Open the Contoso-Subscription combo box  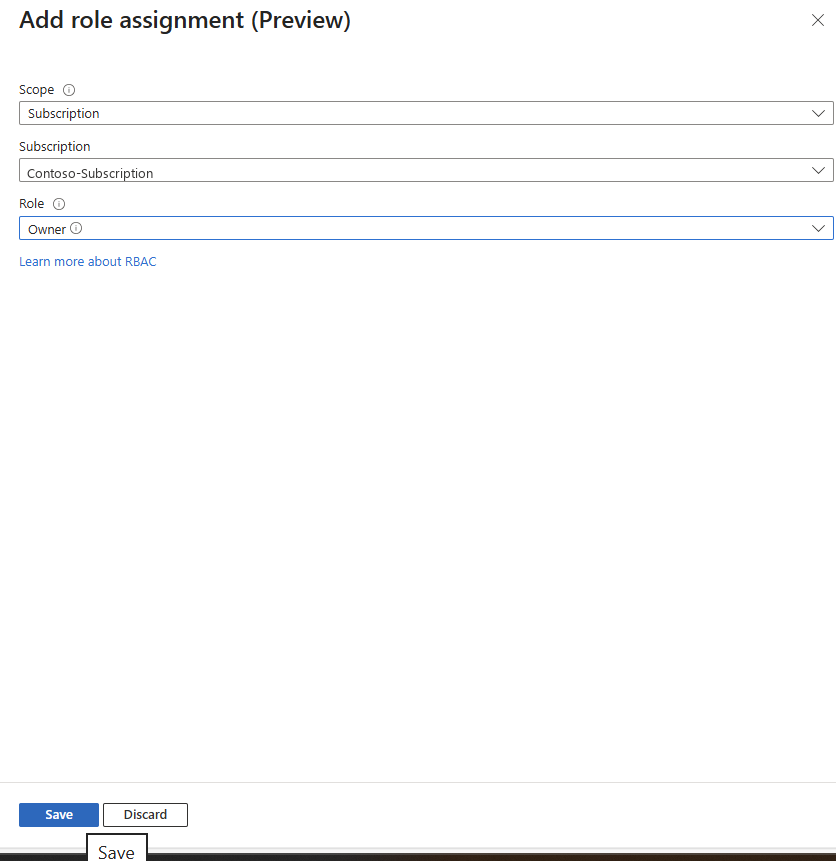[x=426, y=170]
